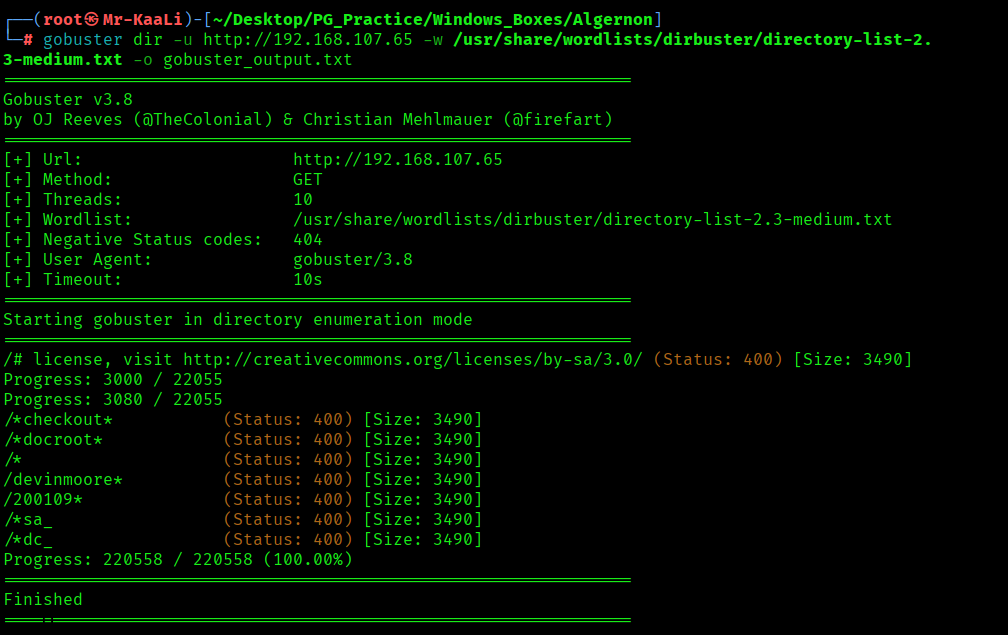The image size is (1008, 635).
Task: Open the creativecommons.org license URL
Action: pos(413,360)
